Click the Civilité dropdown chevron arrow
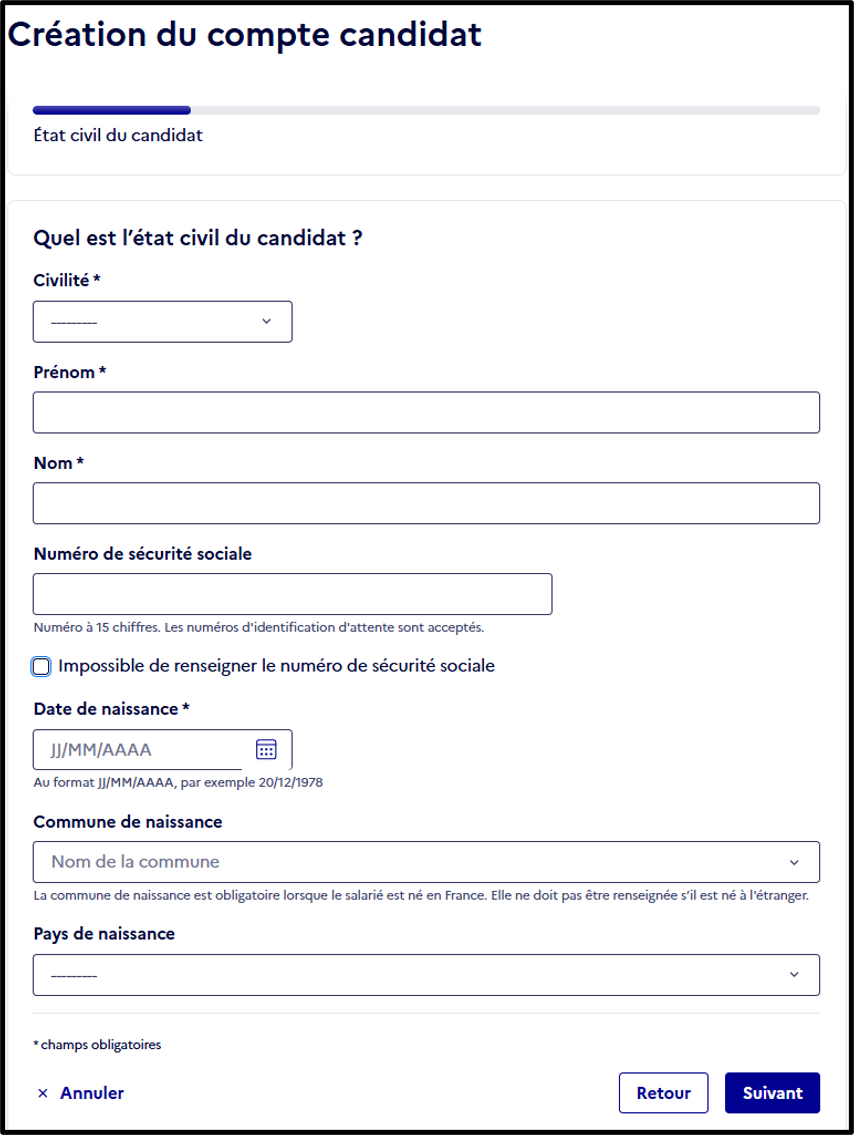Image resolution: width=854 pixels, height=1135 pixels. coord(266,321)
